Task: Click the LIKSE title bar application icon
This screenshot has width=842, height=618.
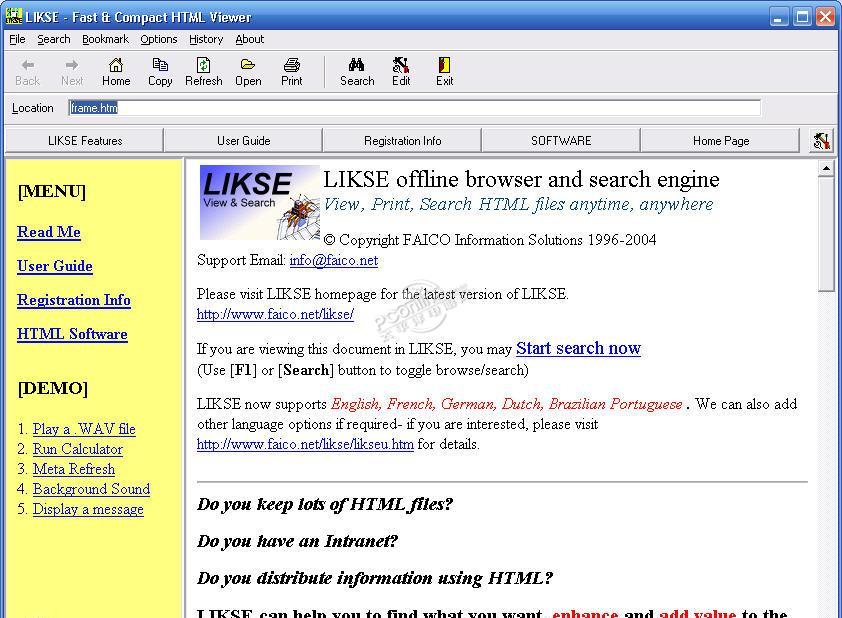Action: [13, 16]
